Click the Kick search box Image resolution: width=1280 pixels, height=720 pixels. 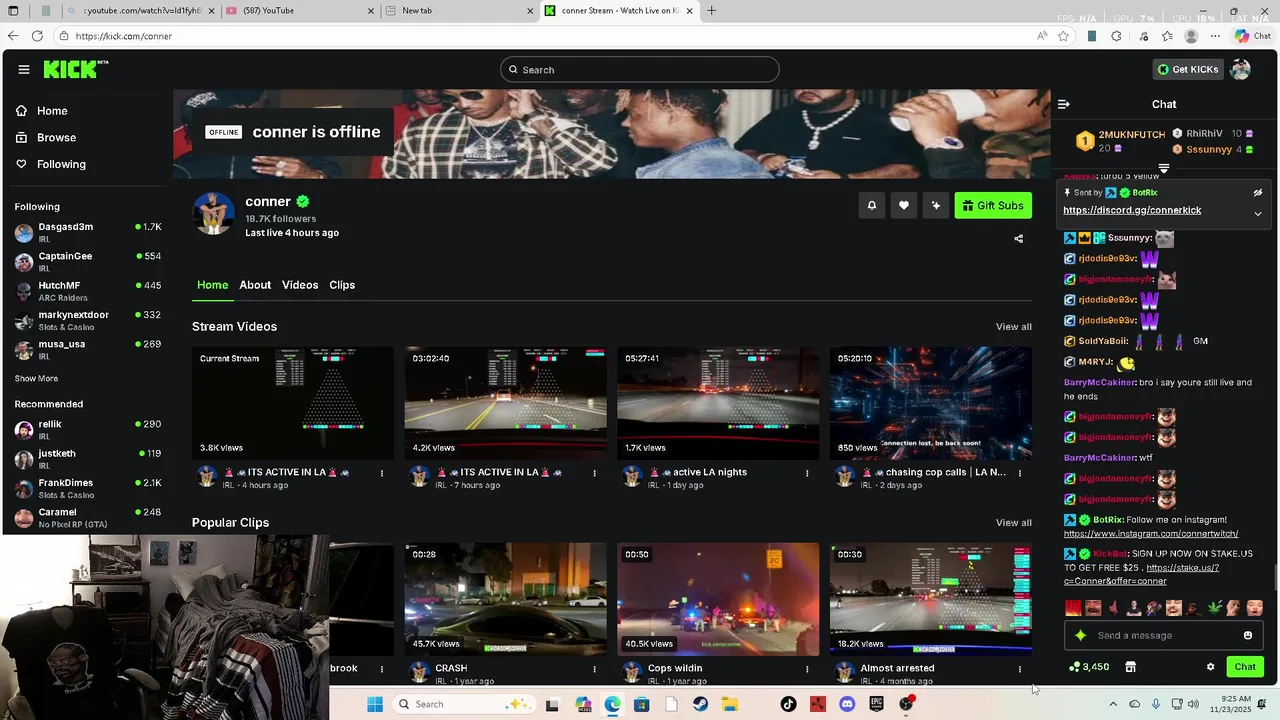640,69
